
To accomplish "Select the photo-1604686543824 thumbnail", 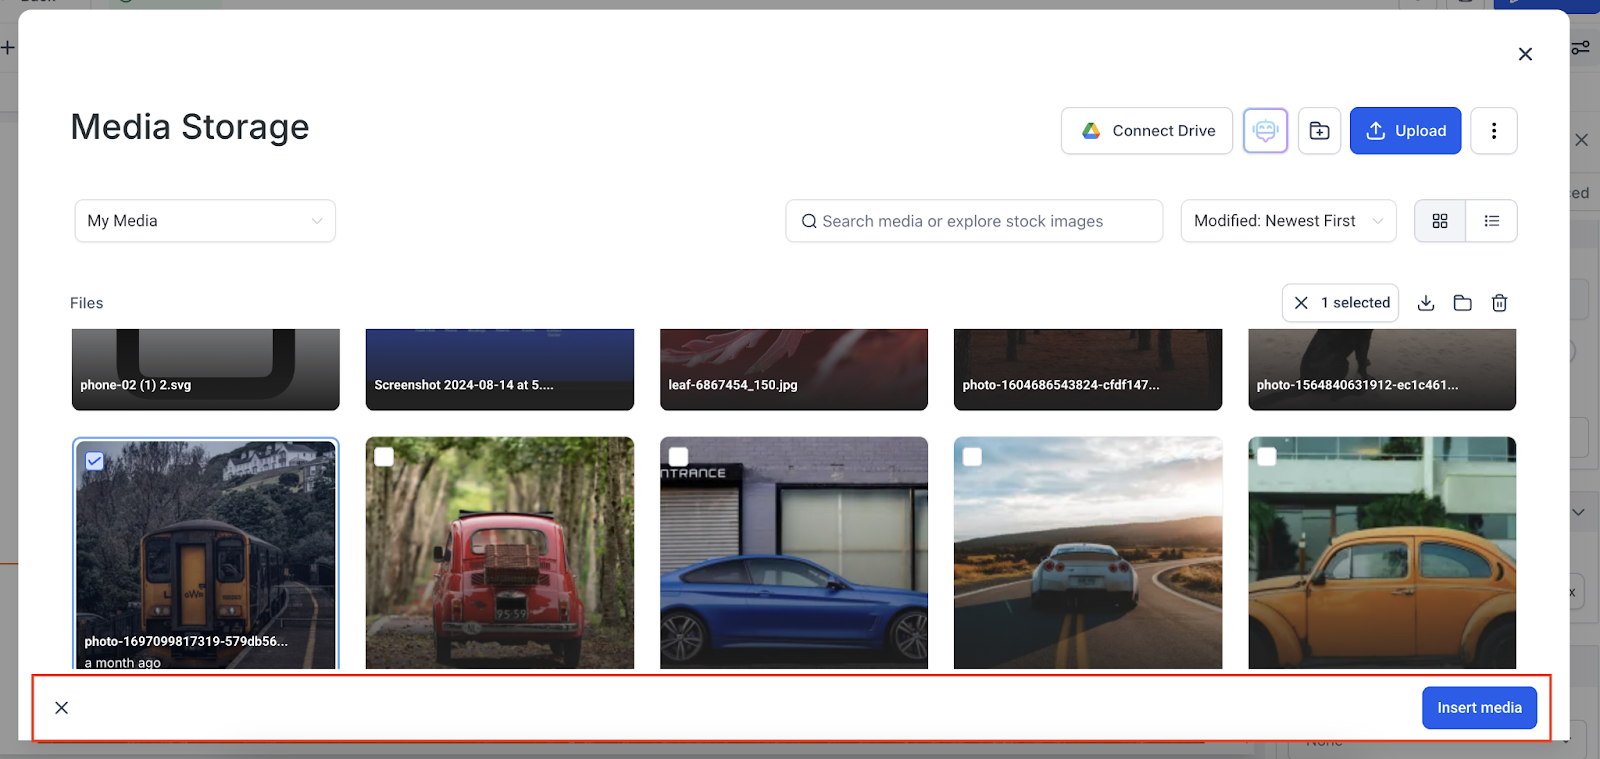I will [x=1088, y=369].
